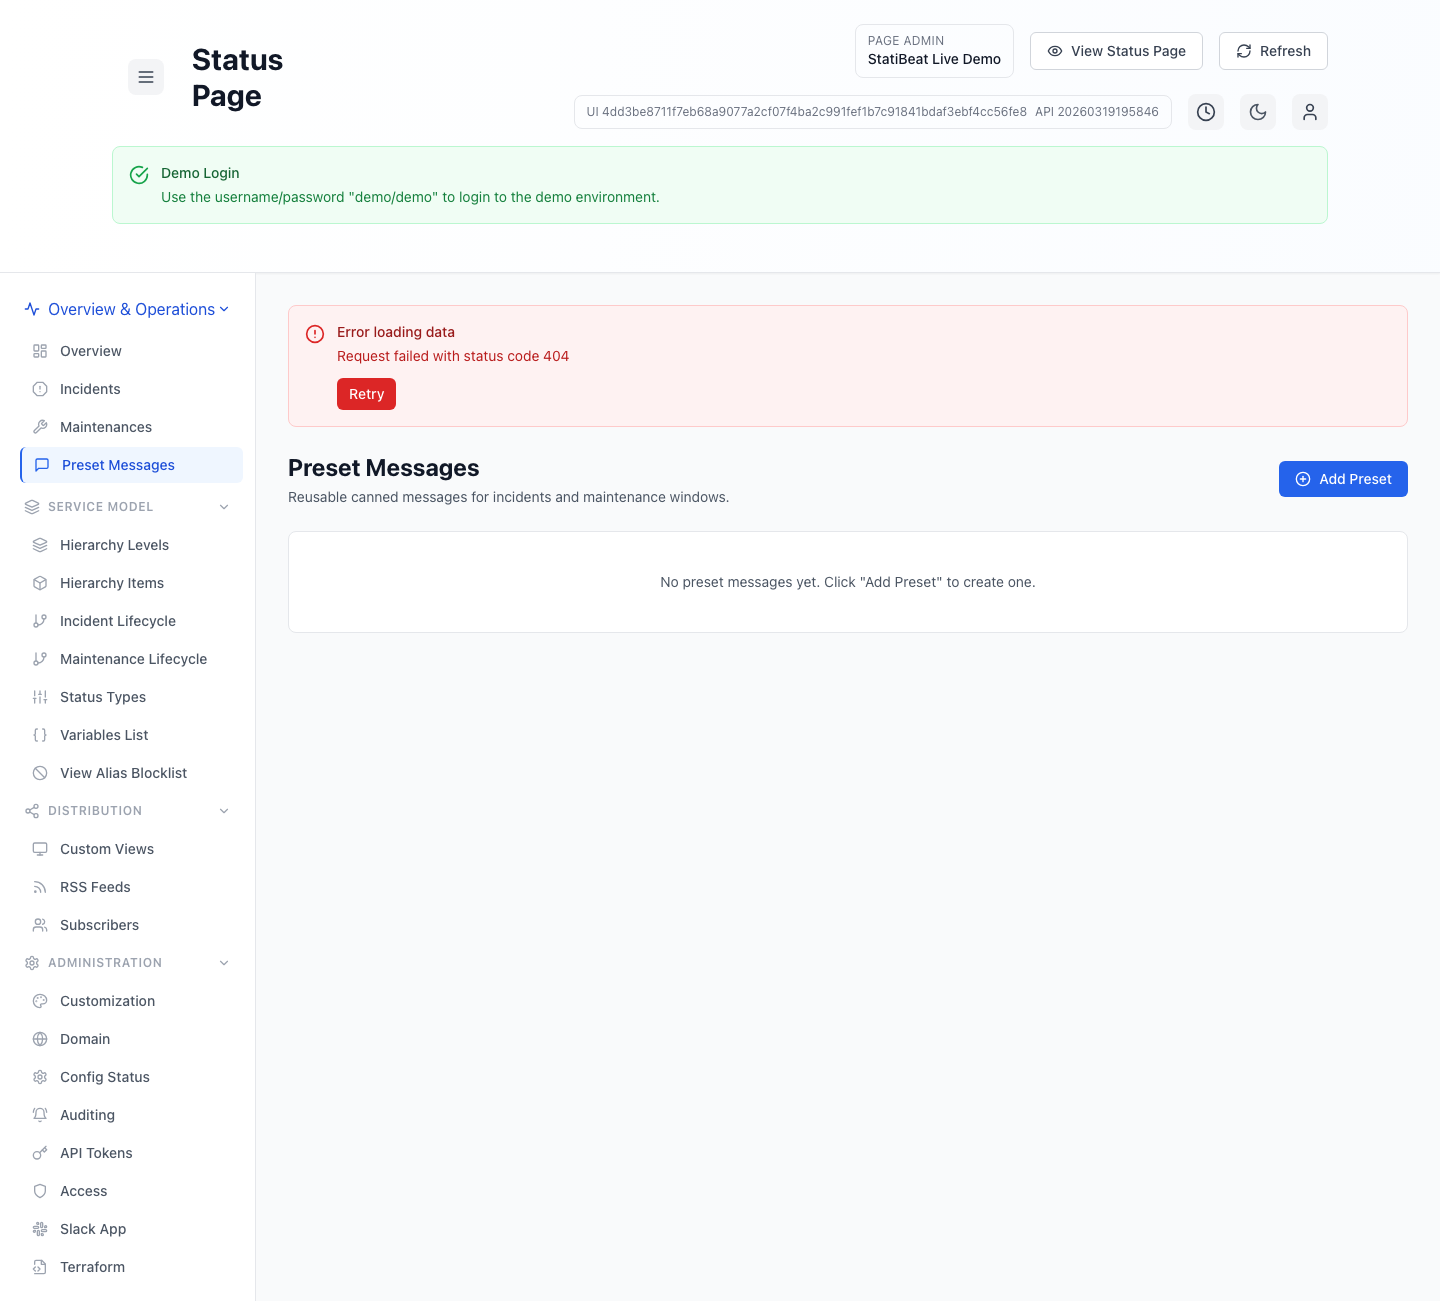Open Incidents in the sidebar
1440x1301 pixels.
[x=90, y=389]
